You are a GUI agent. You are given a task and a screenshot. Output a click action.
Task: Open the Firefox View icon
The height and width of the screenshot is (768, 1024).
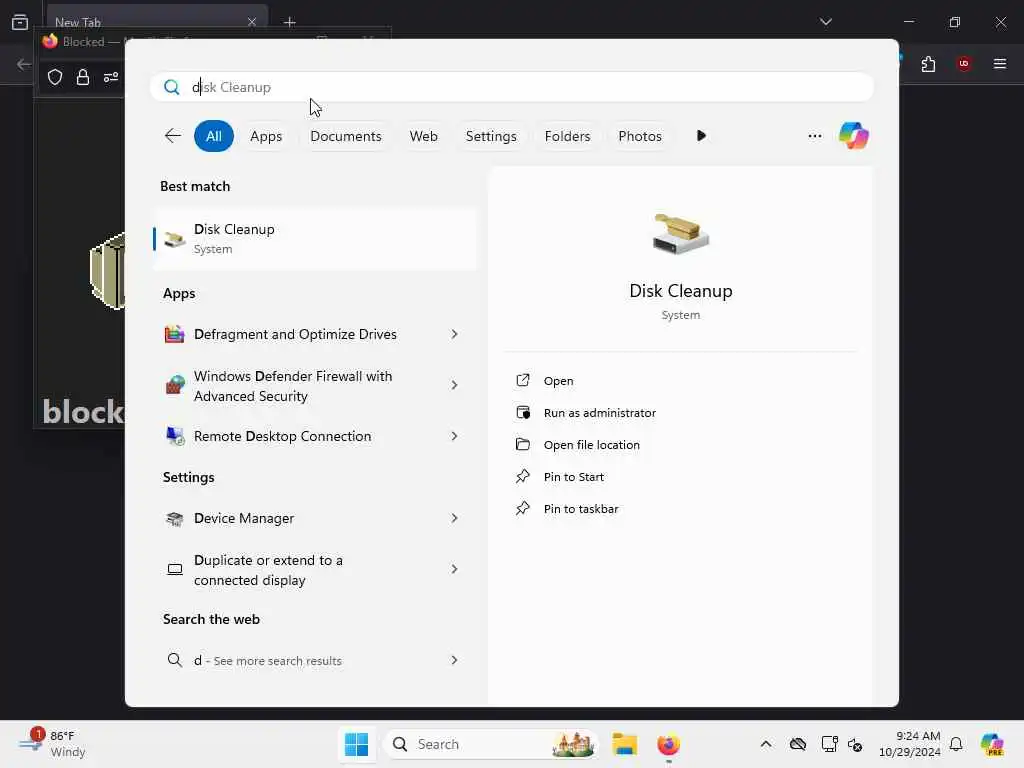pos(20,22)
